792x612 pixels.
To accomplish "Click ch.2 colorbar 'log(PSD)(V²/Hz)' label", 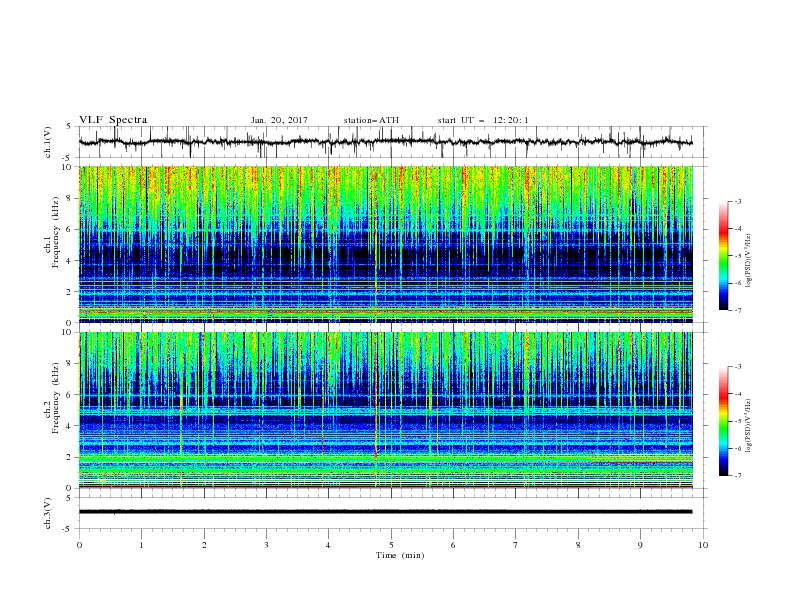I will pyautogui.click(x=749, y=426).
